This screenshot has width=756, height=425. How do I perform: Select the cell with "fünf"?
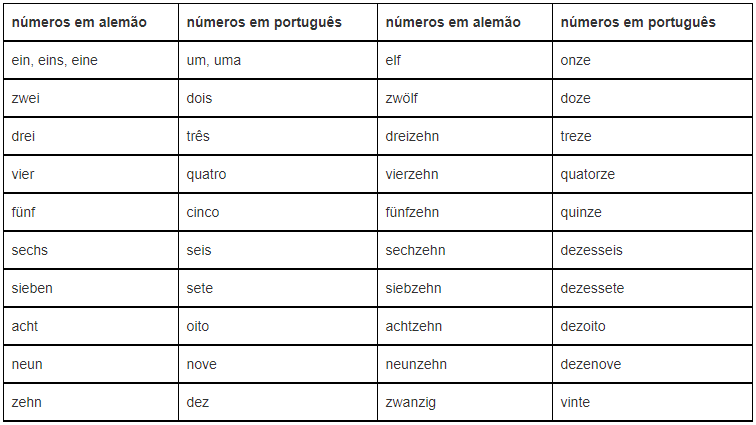coord(24,213)
